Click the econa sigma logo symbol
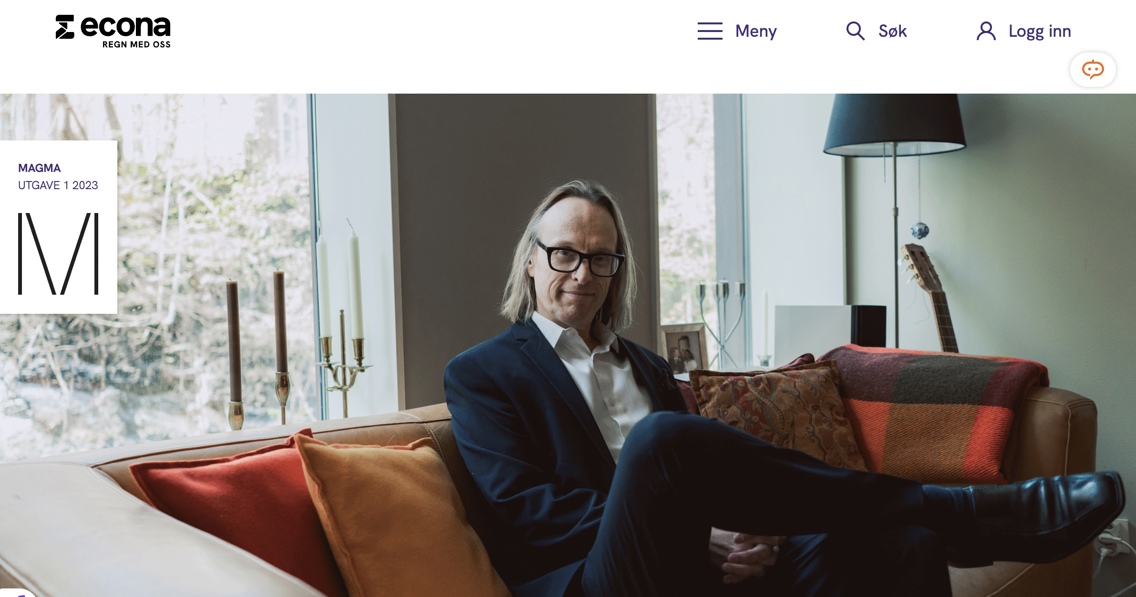 (65, 27)
